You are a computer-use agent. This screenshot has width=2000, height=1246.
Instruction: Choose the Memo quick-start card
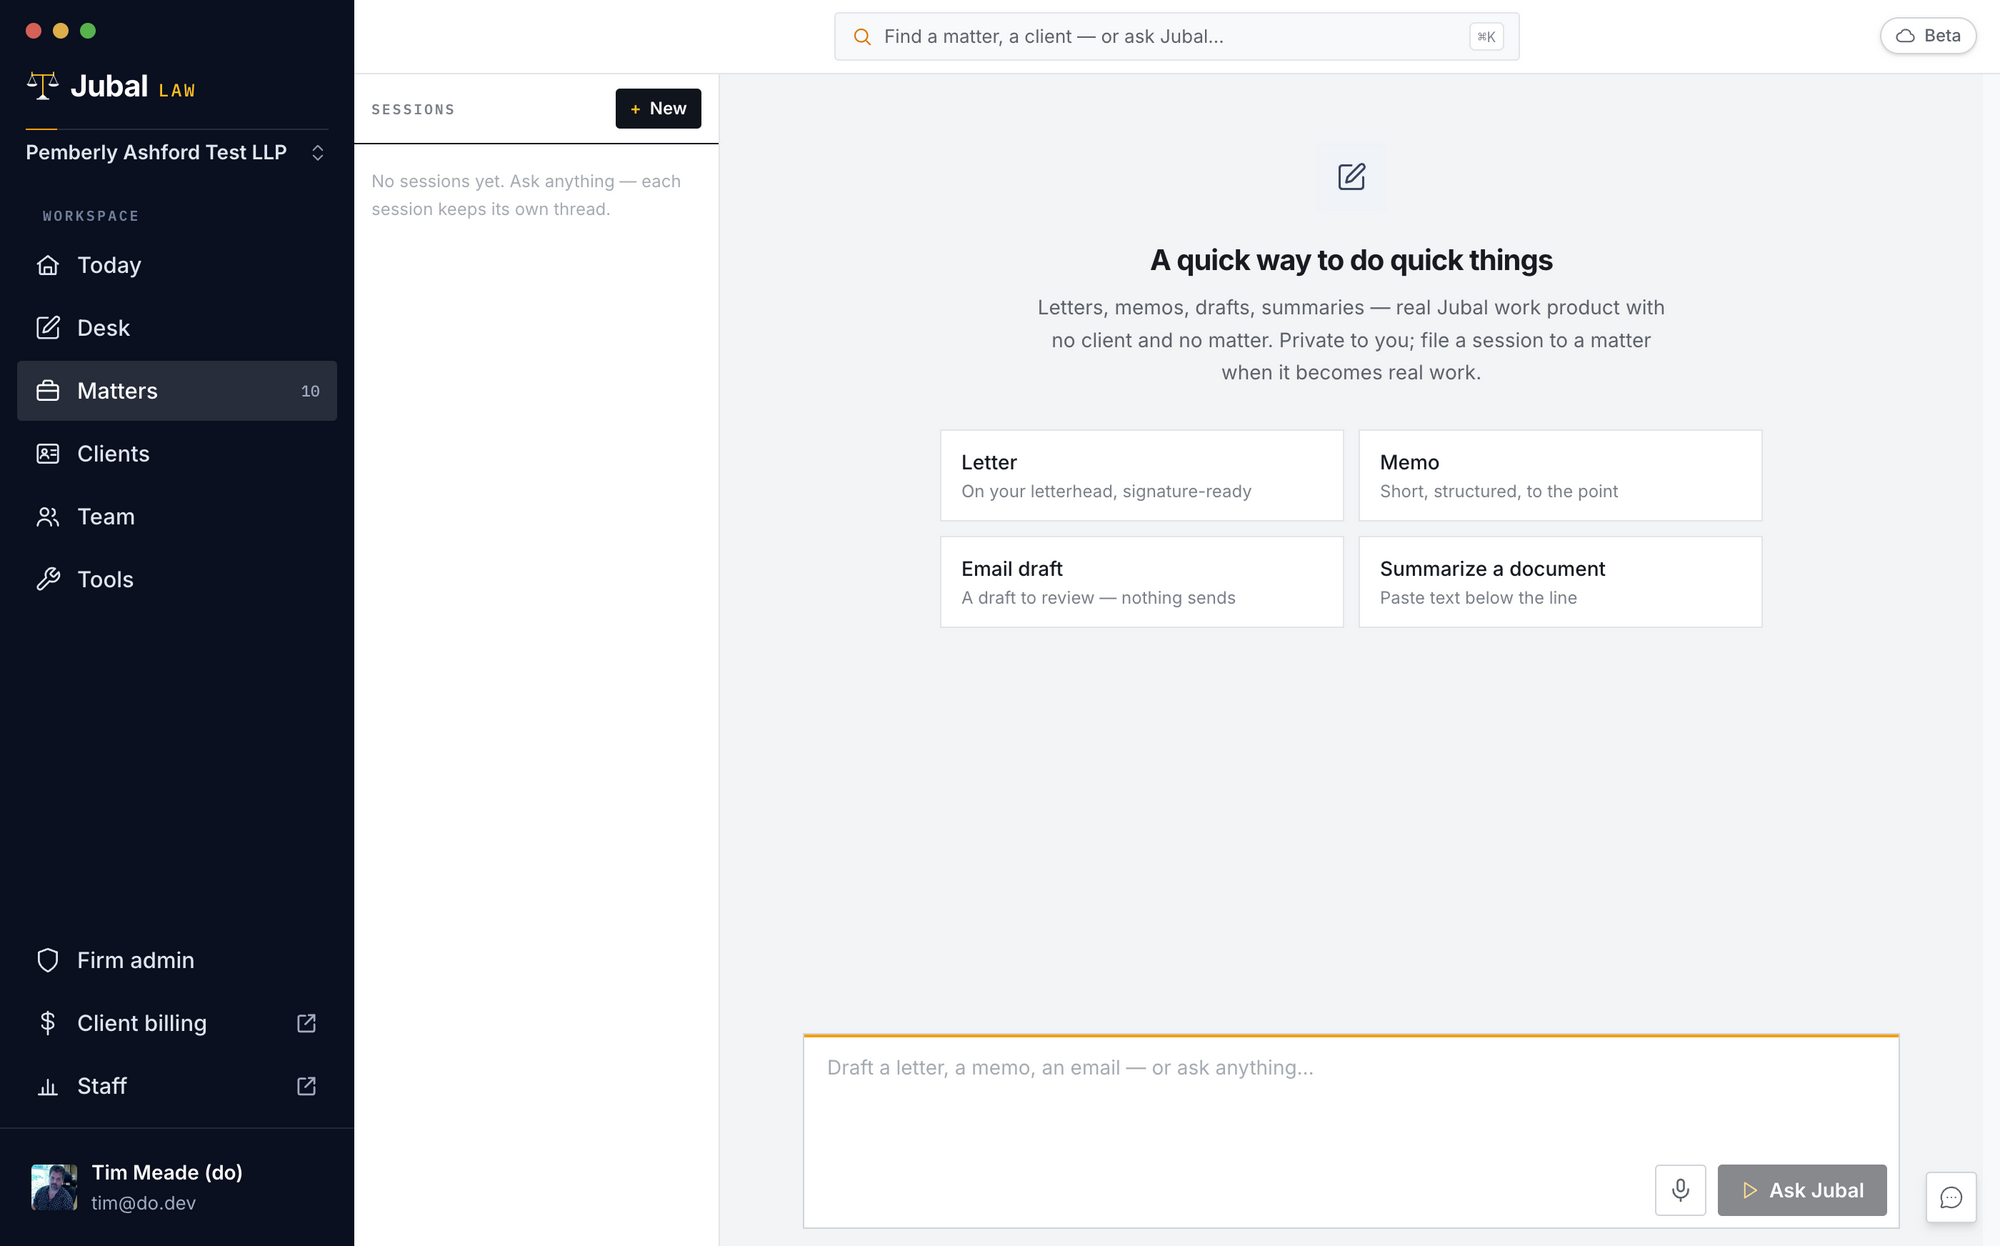(1560, 475)
